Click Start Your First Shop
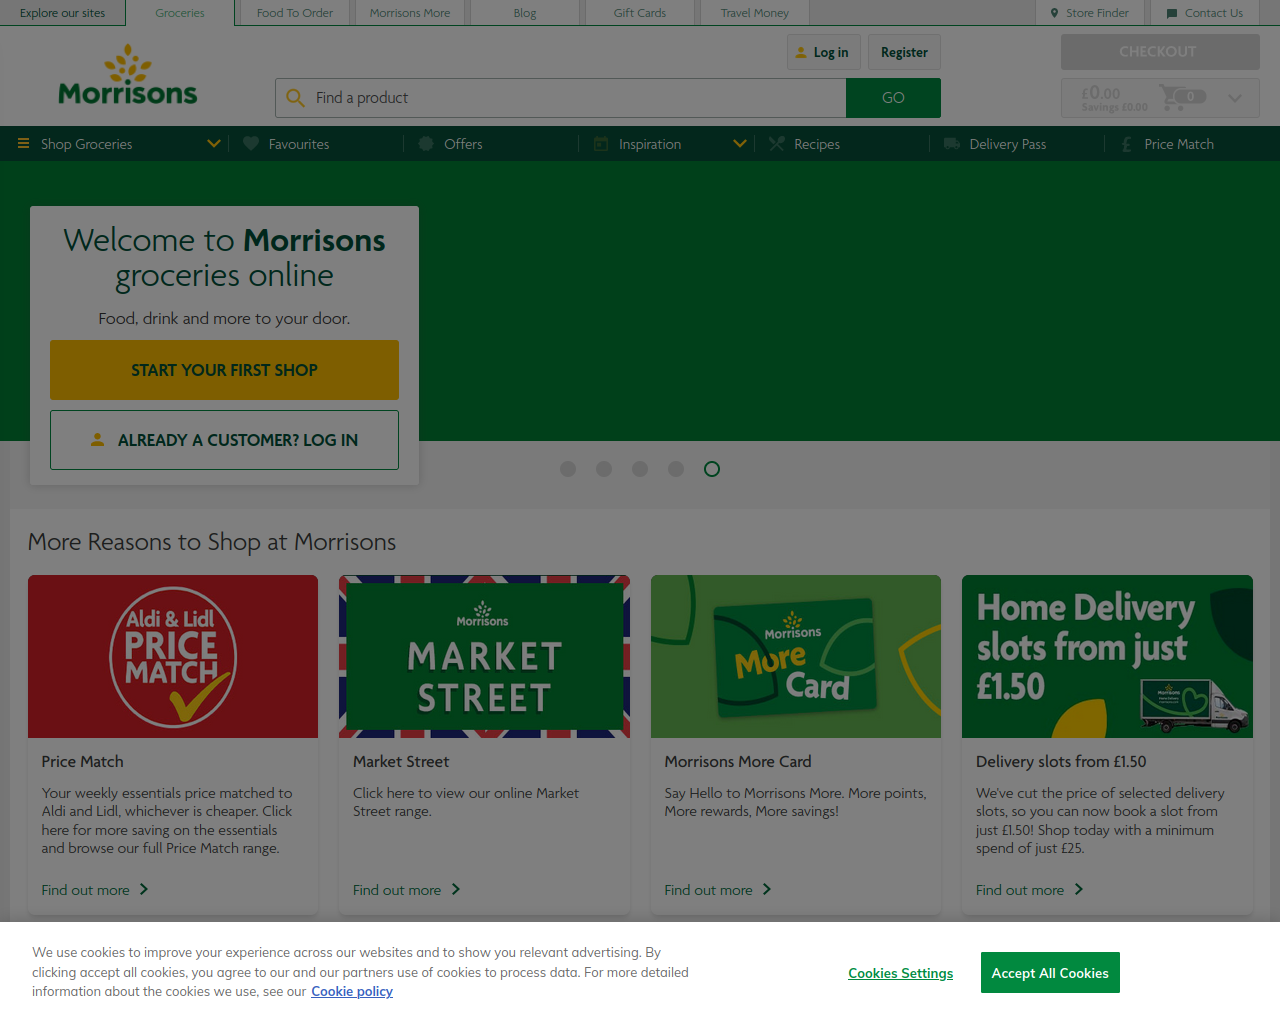Viewport: 1280px width, 1024px height. coord(224,370)
